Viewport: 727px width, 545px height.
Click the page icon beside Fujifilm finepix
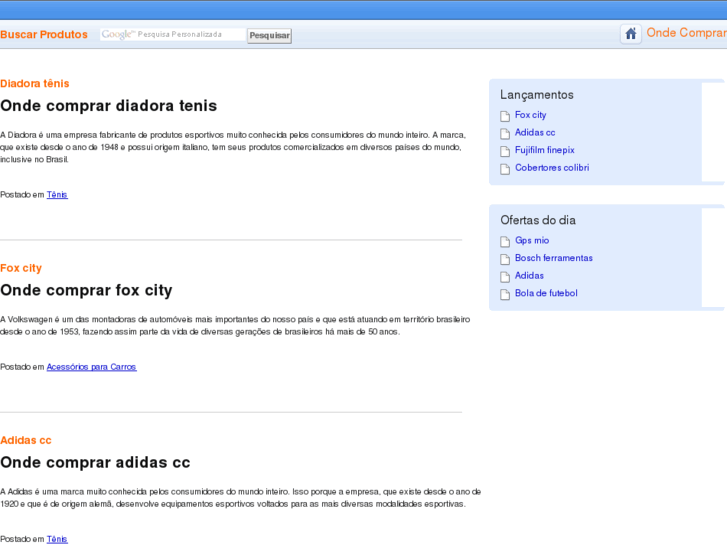tap(505, 151)
